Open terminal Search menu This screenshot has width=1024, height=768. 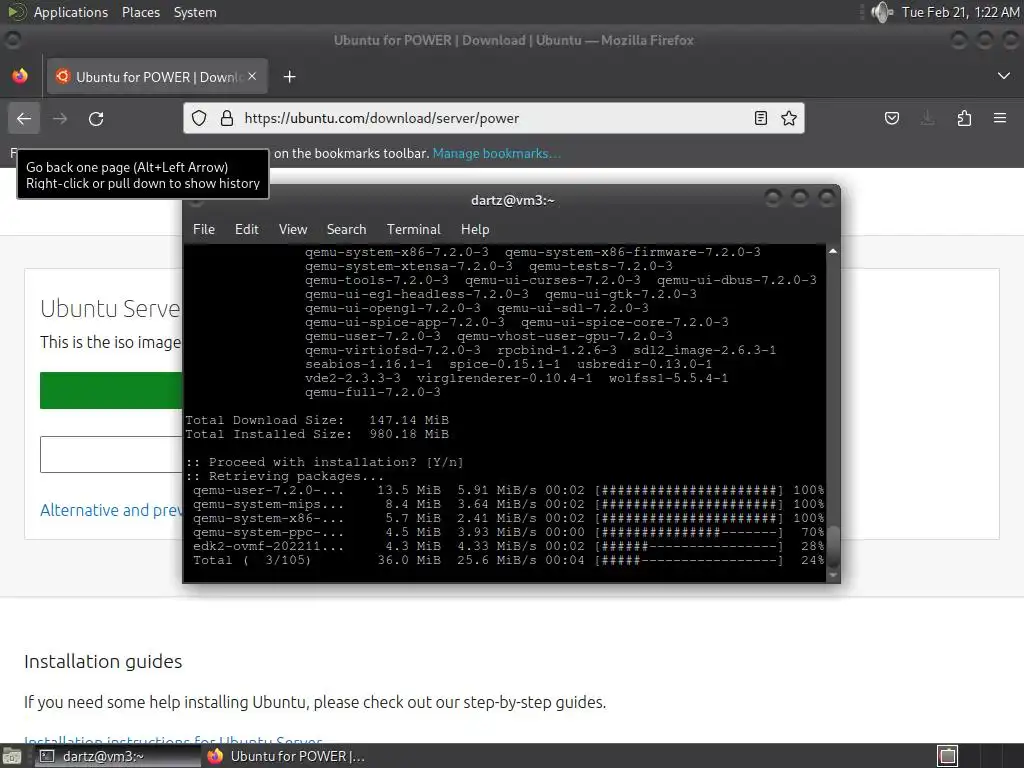click(x=346, y=229)
